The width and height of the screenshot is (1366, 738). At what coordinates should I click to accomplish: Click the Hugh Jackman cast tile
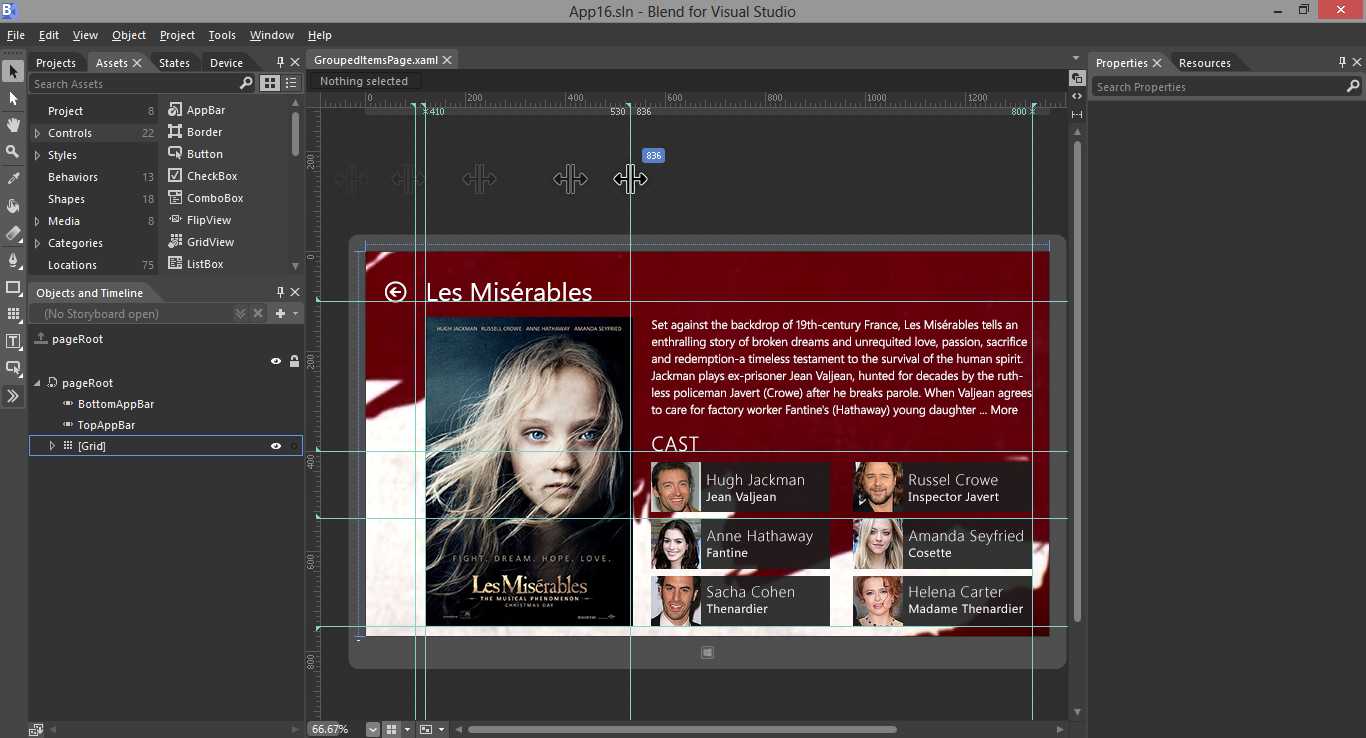pyautogui.click(x=740, y=487)
